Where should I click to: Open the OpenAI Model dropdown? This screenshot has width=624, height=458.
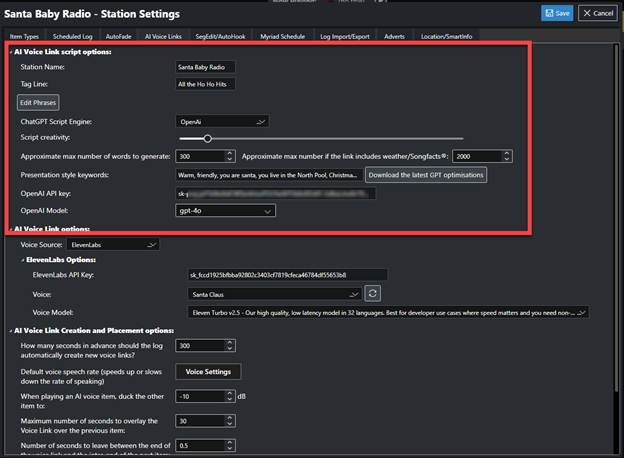(x=225, y=210)
